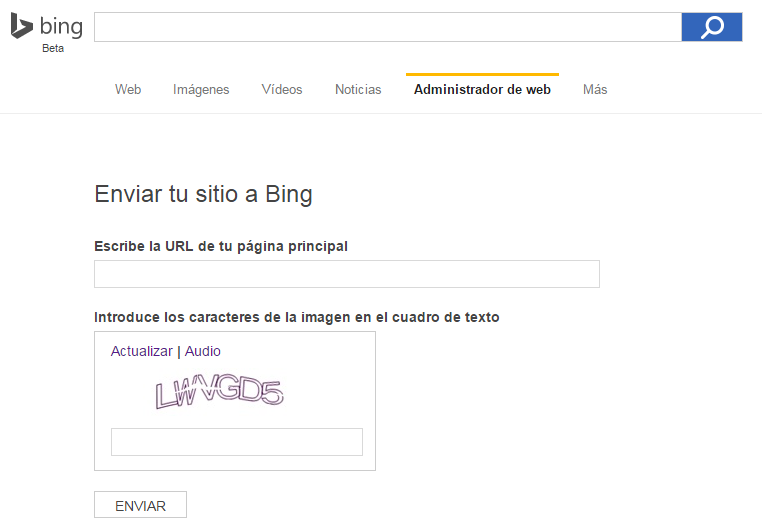The image size is (762, 530).
Task: Click the Actualizar captcha link
Action: 141,351
